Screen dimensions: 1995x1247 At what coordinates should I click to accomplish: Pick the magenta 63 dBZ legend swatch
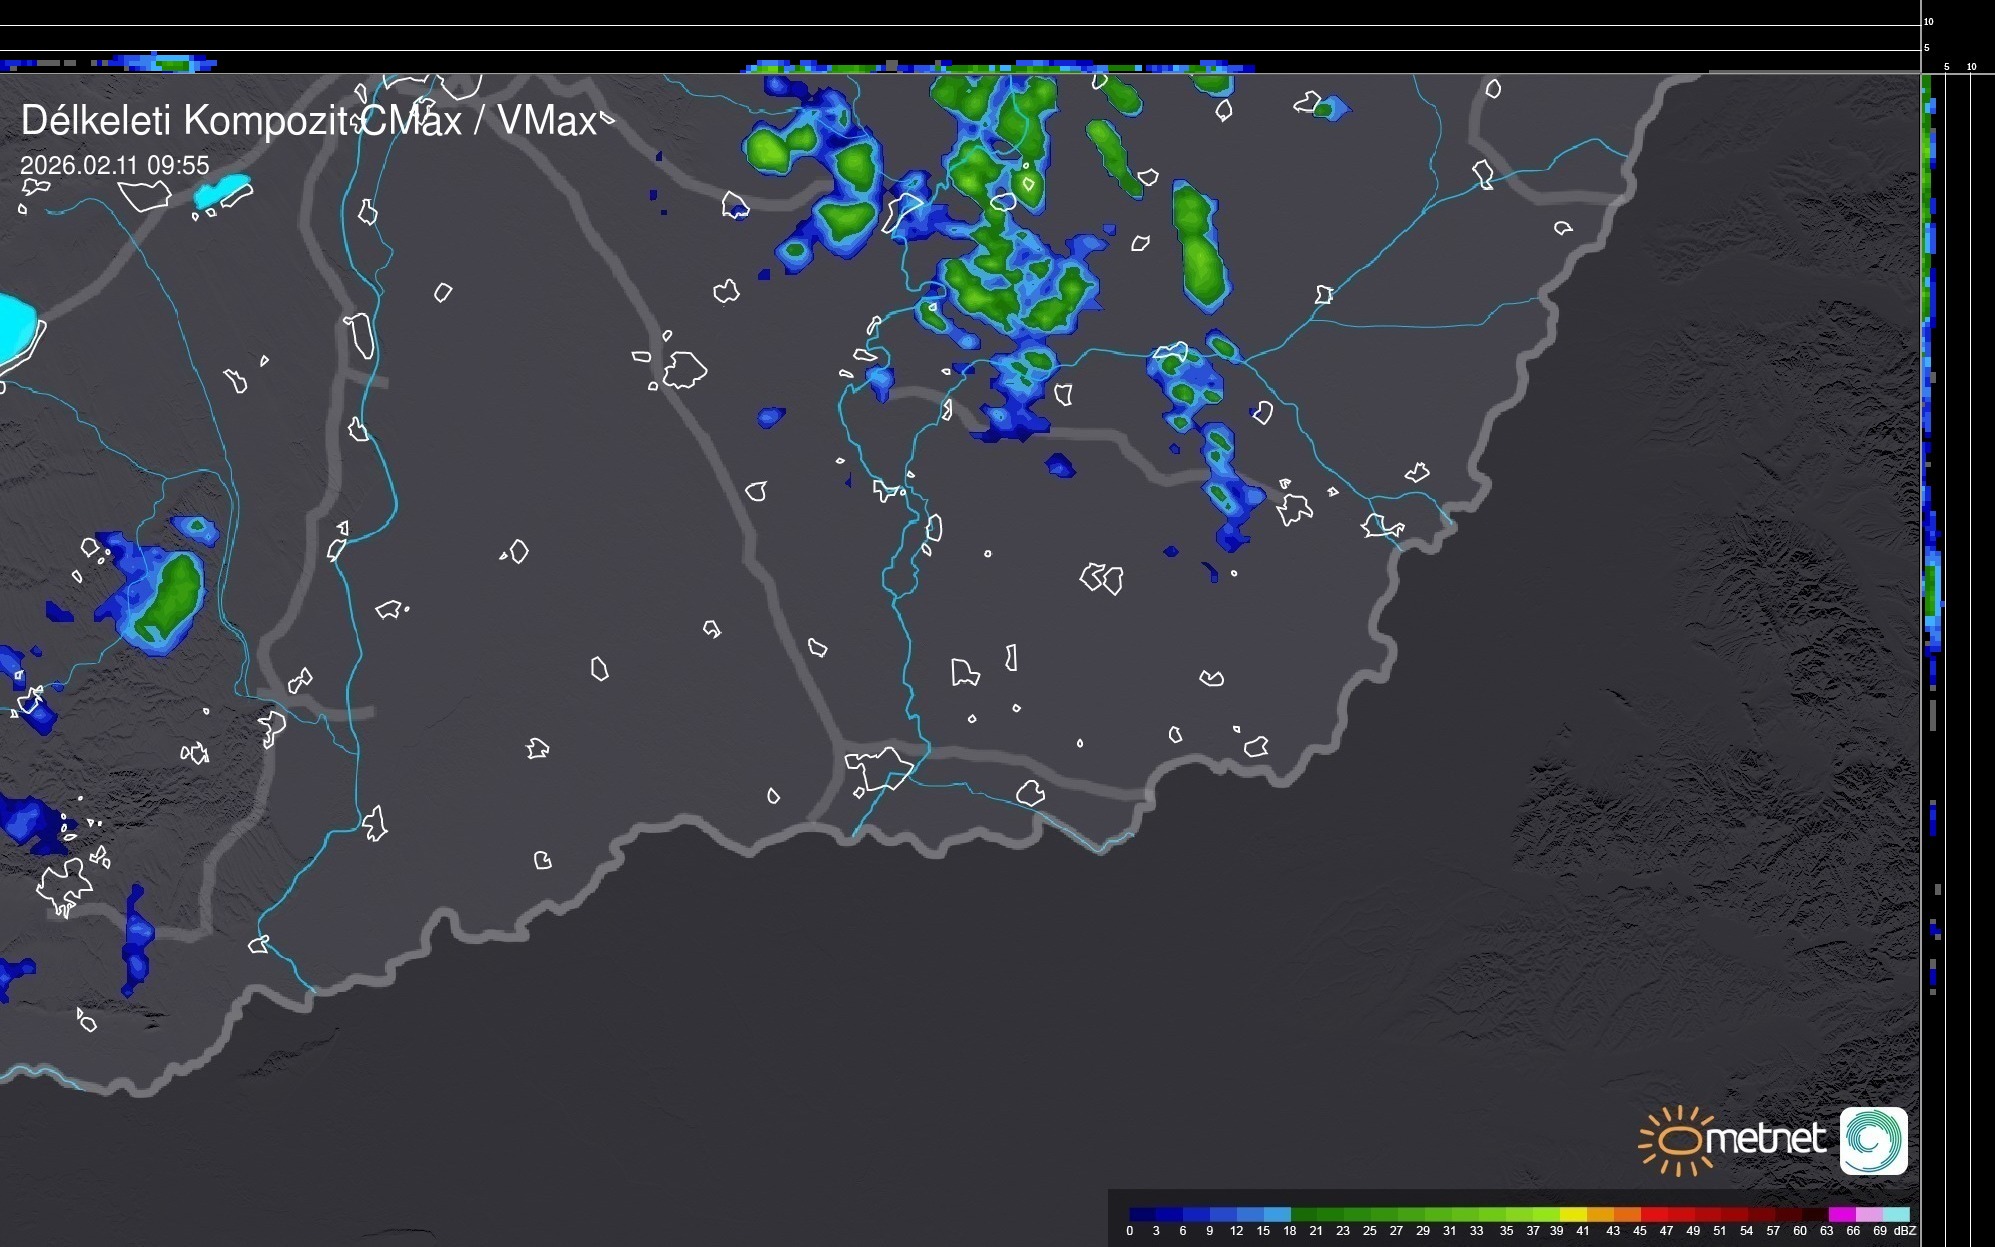tap(1842, 1214)
